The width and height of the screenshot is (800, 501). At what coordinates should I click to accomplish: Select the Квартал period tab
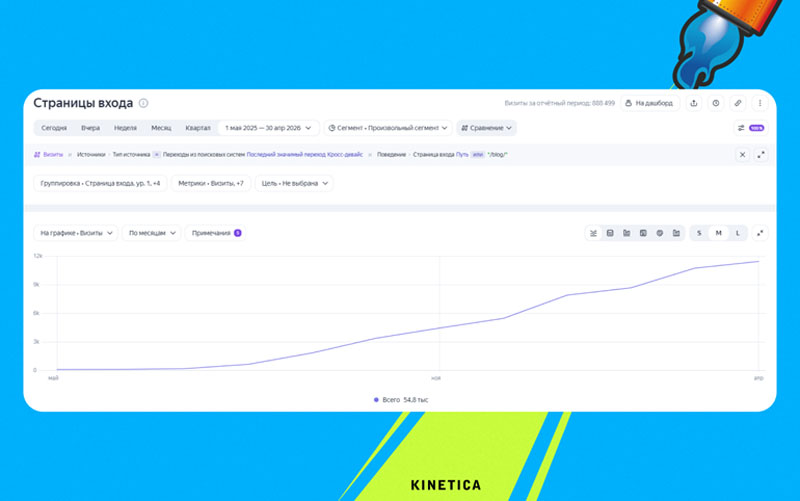click(x=198, y=128)
